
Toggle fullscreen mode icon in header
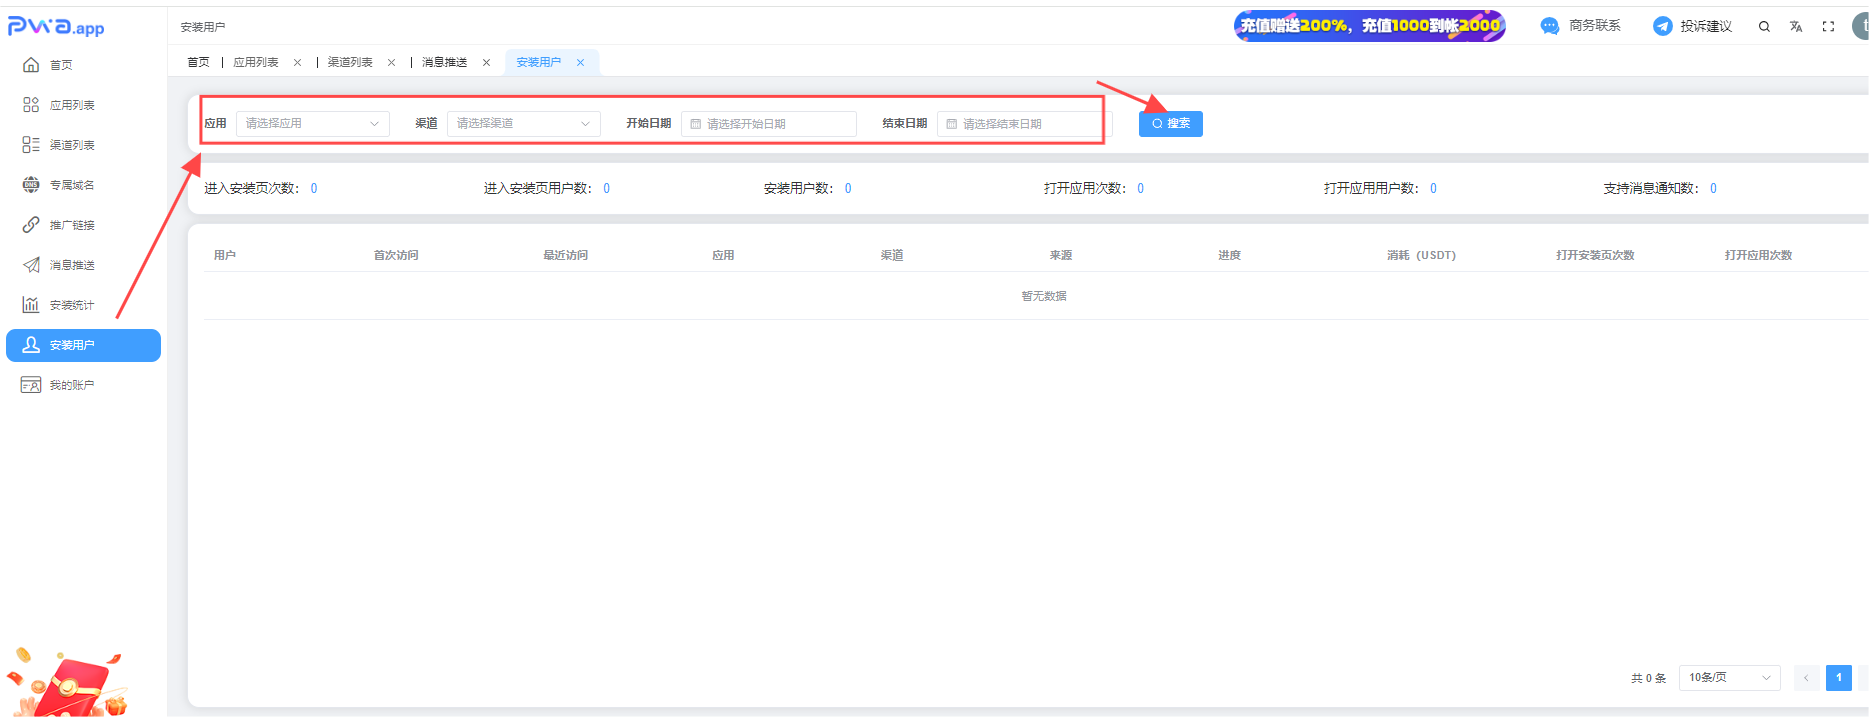point(1828,27)
